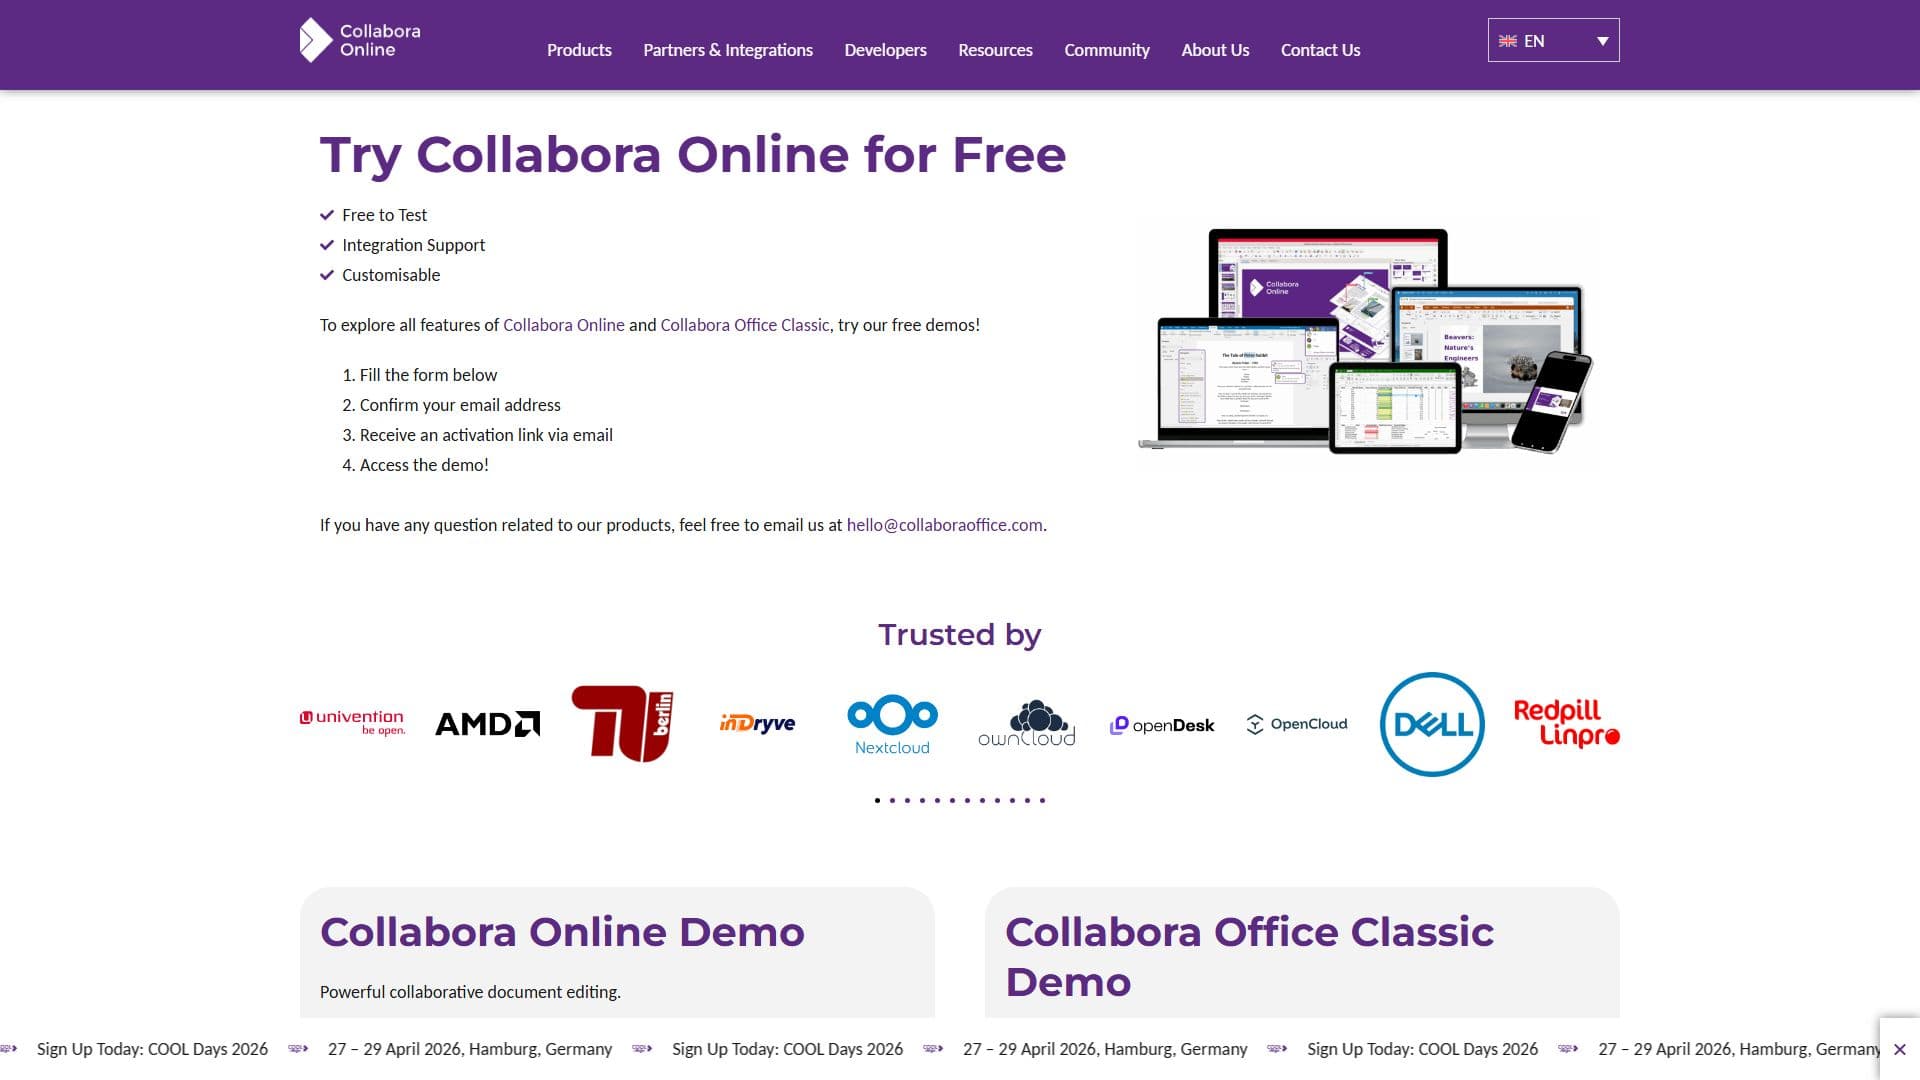Viewport: 1920px width, 1080px height.
Task: Click 'Powerful collaborative document editing.' text
Action: click(470, 992)
